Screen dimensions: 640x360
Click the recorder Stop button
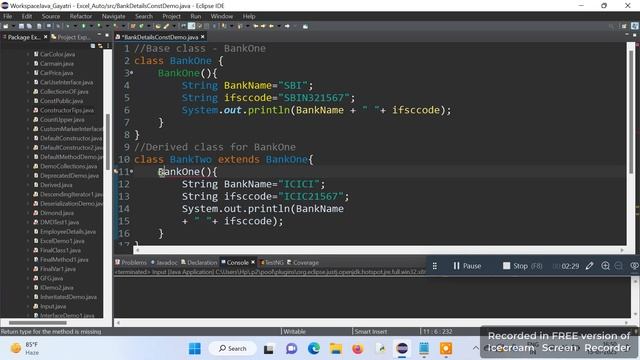click(x=522, y=266)
